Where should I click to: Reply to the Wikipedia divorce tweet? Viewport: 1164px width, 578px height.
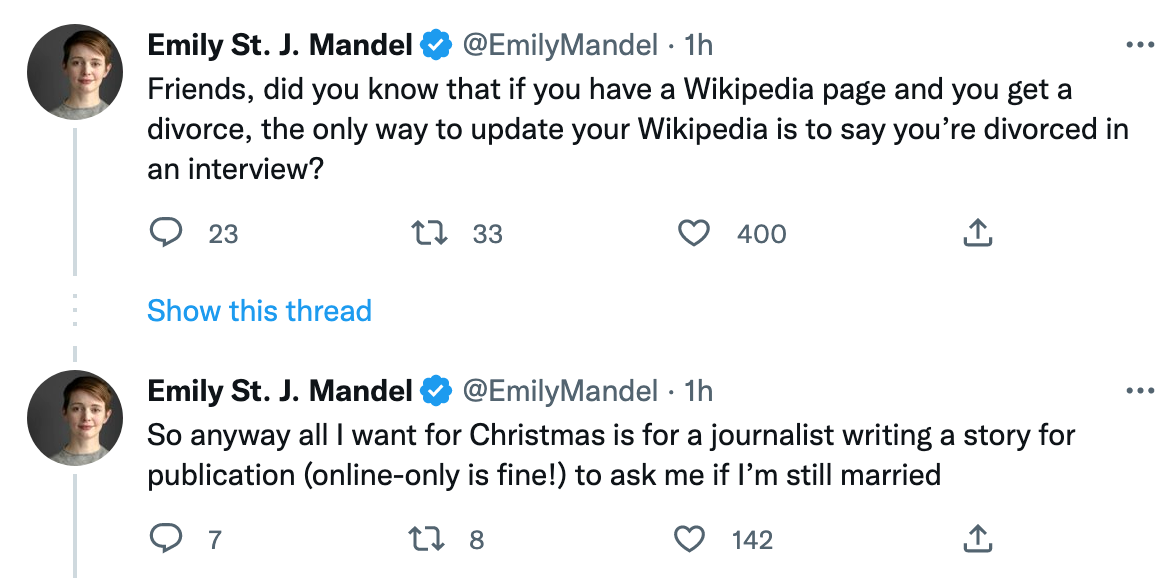tap(168, 233)
